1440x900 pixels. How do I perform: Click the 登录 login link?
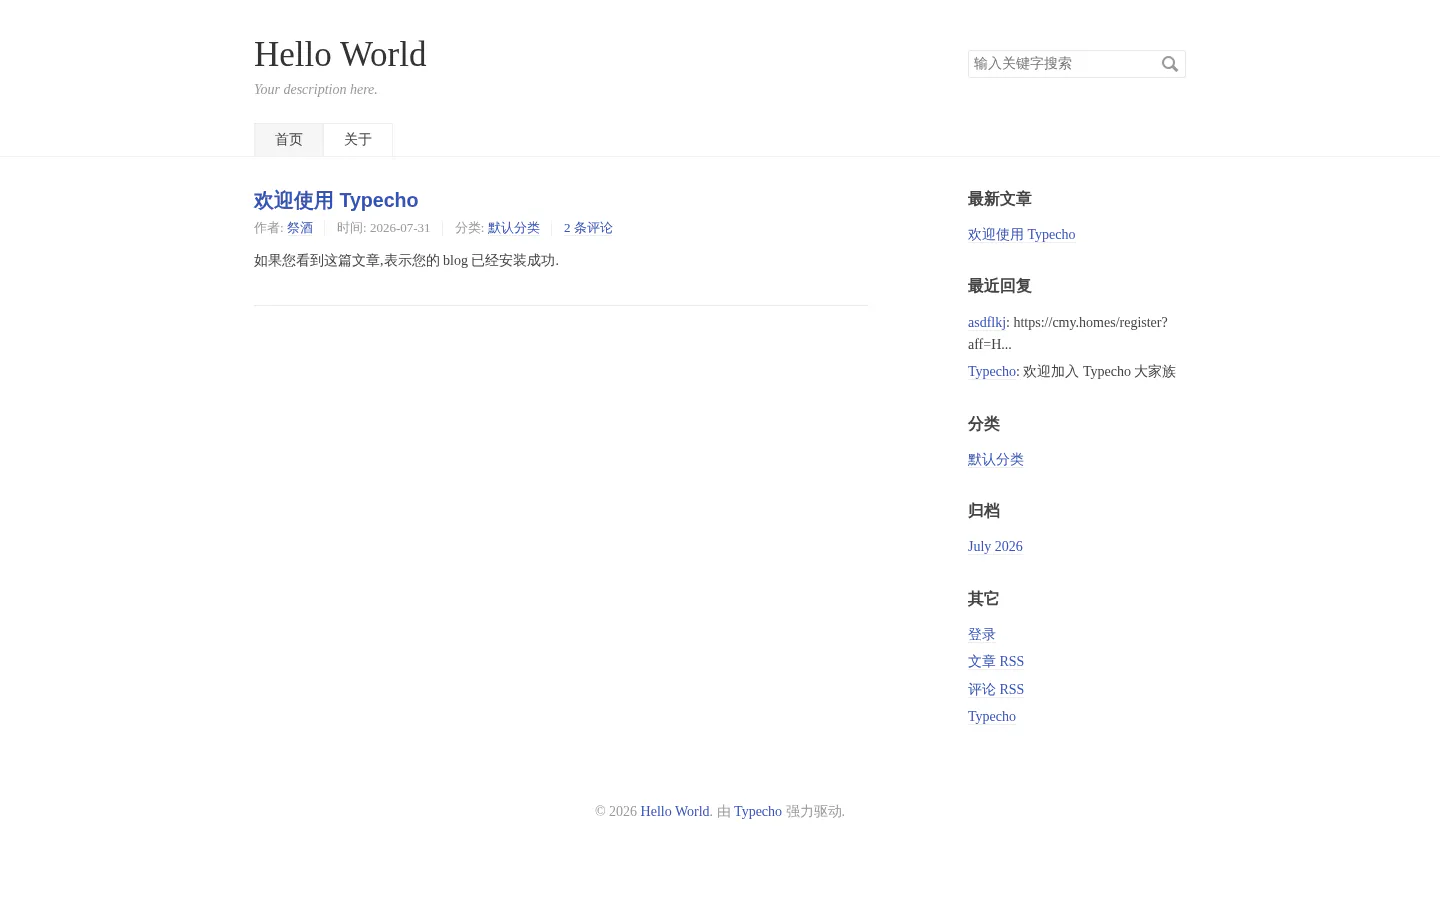(982, 635)
